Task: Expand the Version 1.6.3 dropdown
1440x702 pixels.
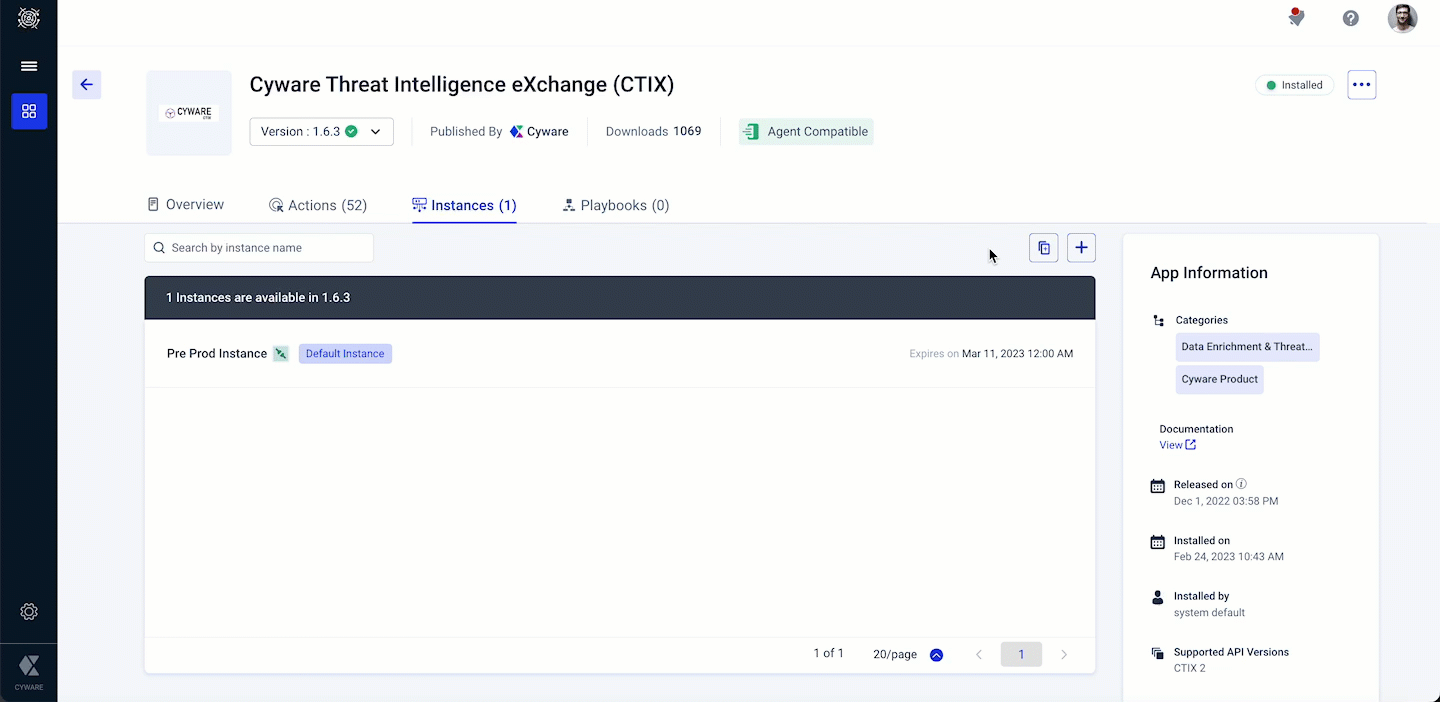Action: coord(321,132)
